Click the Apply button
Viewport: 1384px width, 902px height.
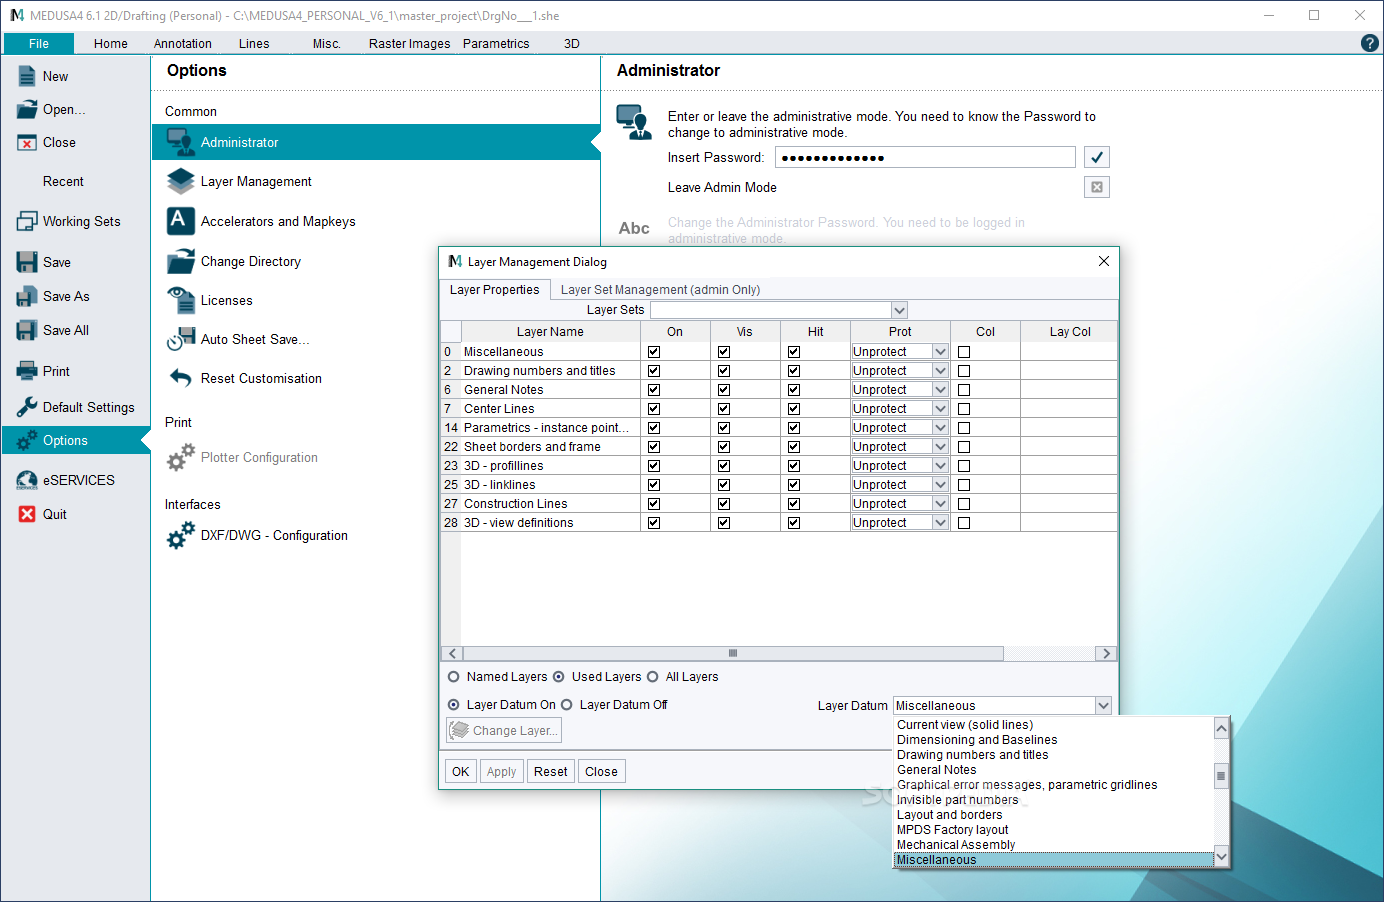click(501, 771)
